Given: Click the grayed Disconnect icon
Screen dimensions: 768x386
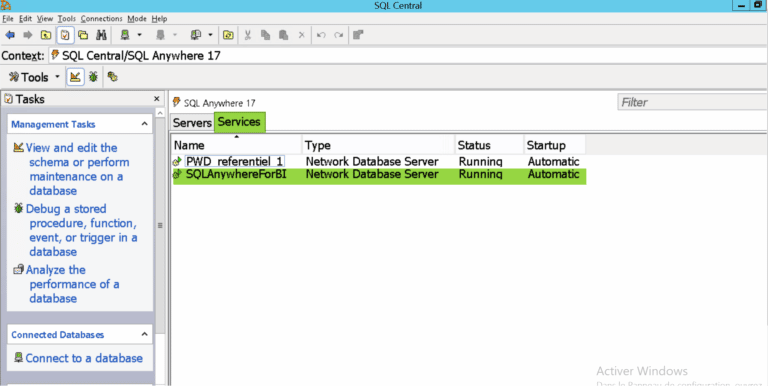Looking at the screenshot, I should [x=160, y=35].
